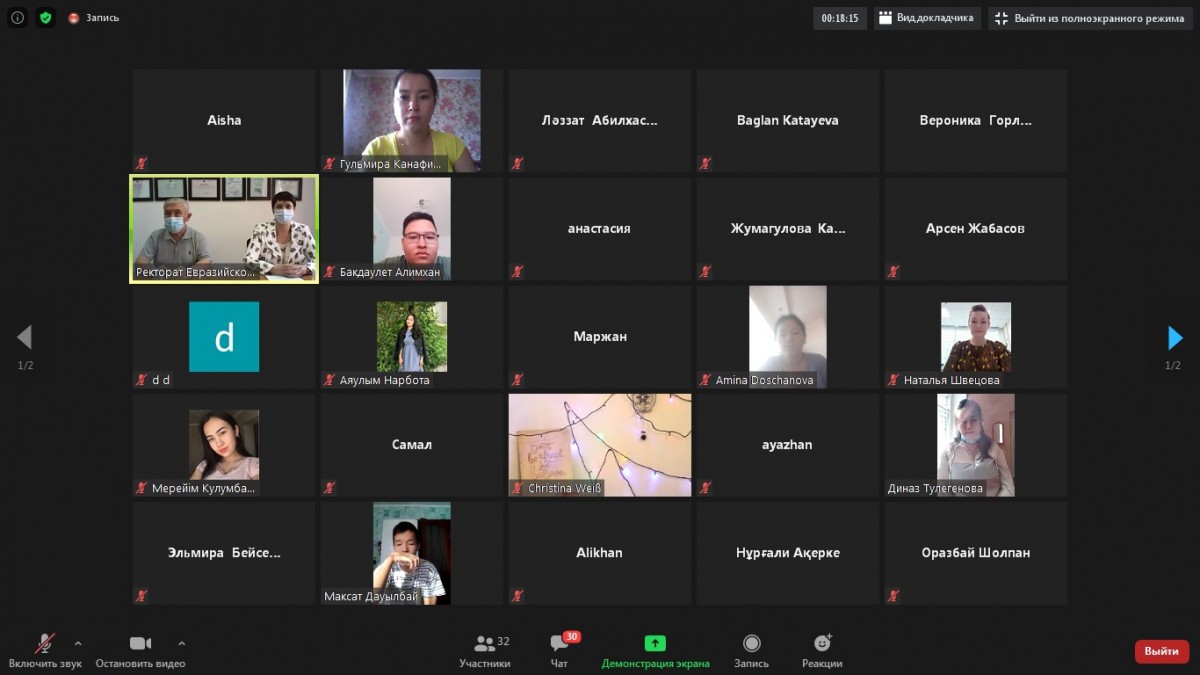Open the Speaker View layout selector
The image size is (1200, 675).
(927, 18)
